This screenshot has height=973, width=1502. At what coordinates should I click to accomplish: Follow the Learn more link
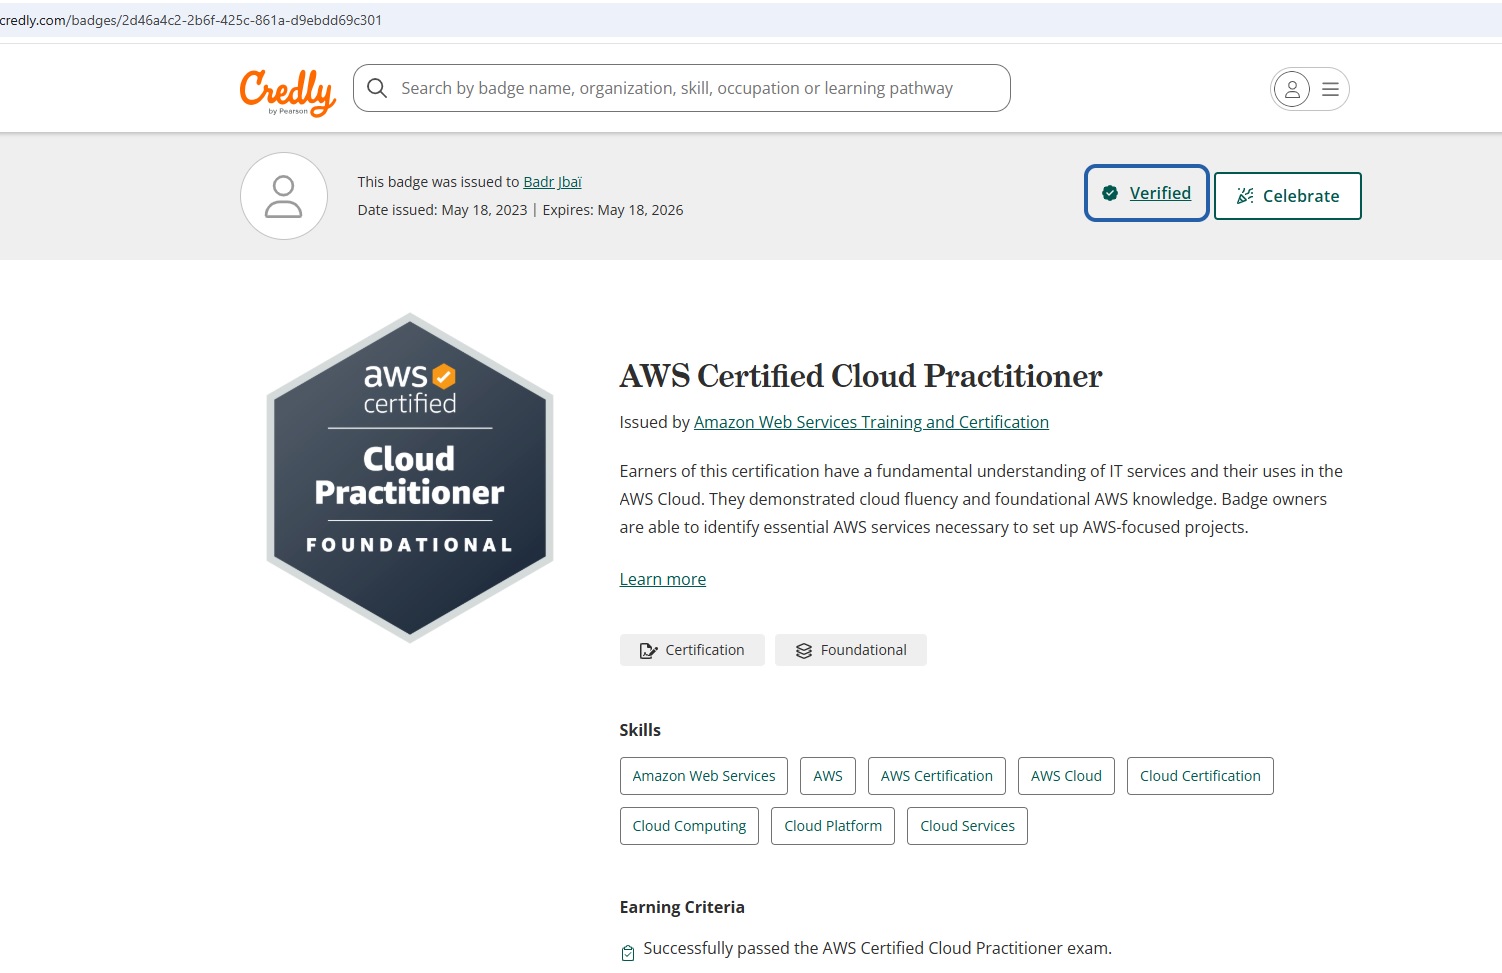click(662, 579)
